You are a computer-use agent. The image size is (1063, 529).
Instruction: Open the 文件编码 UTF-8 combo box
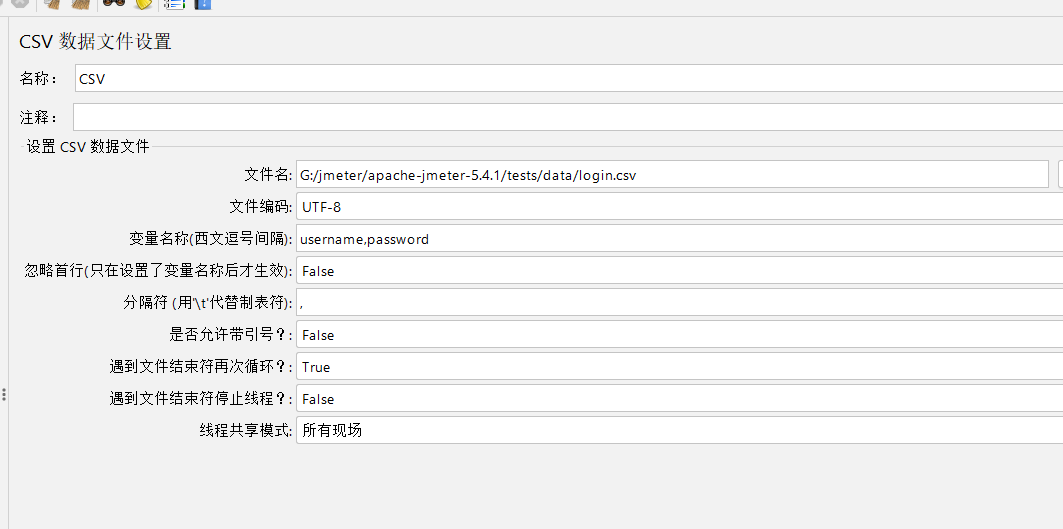click(678, 207)
